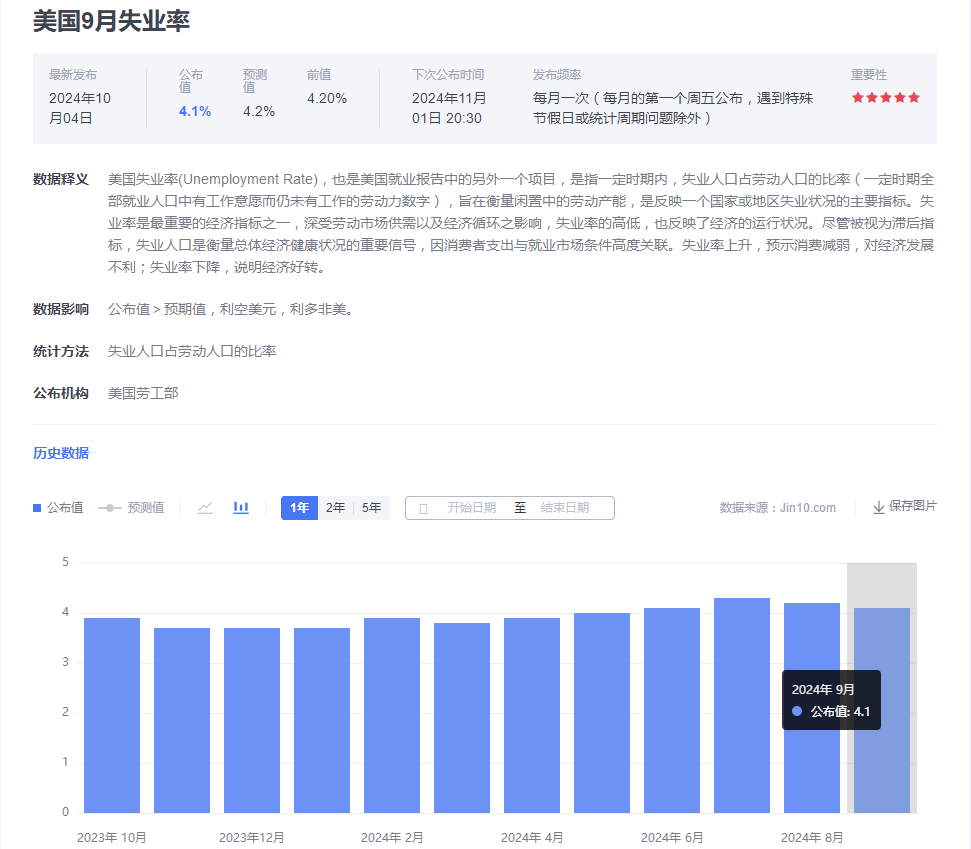
Task: Click the tallest bar for 2024年 7月
Action: (x=742, y=705)
